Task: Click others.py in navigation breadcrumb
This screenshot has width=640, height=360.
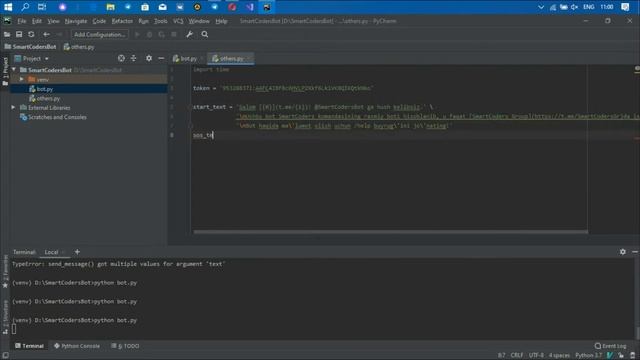Action: 79,47
